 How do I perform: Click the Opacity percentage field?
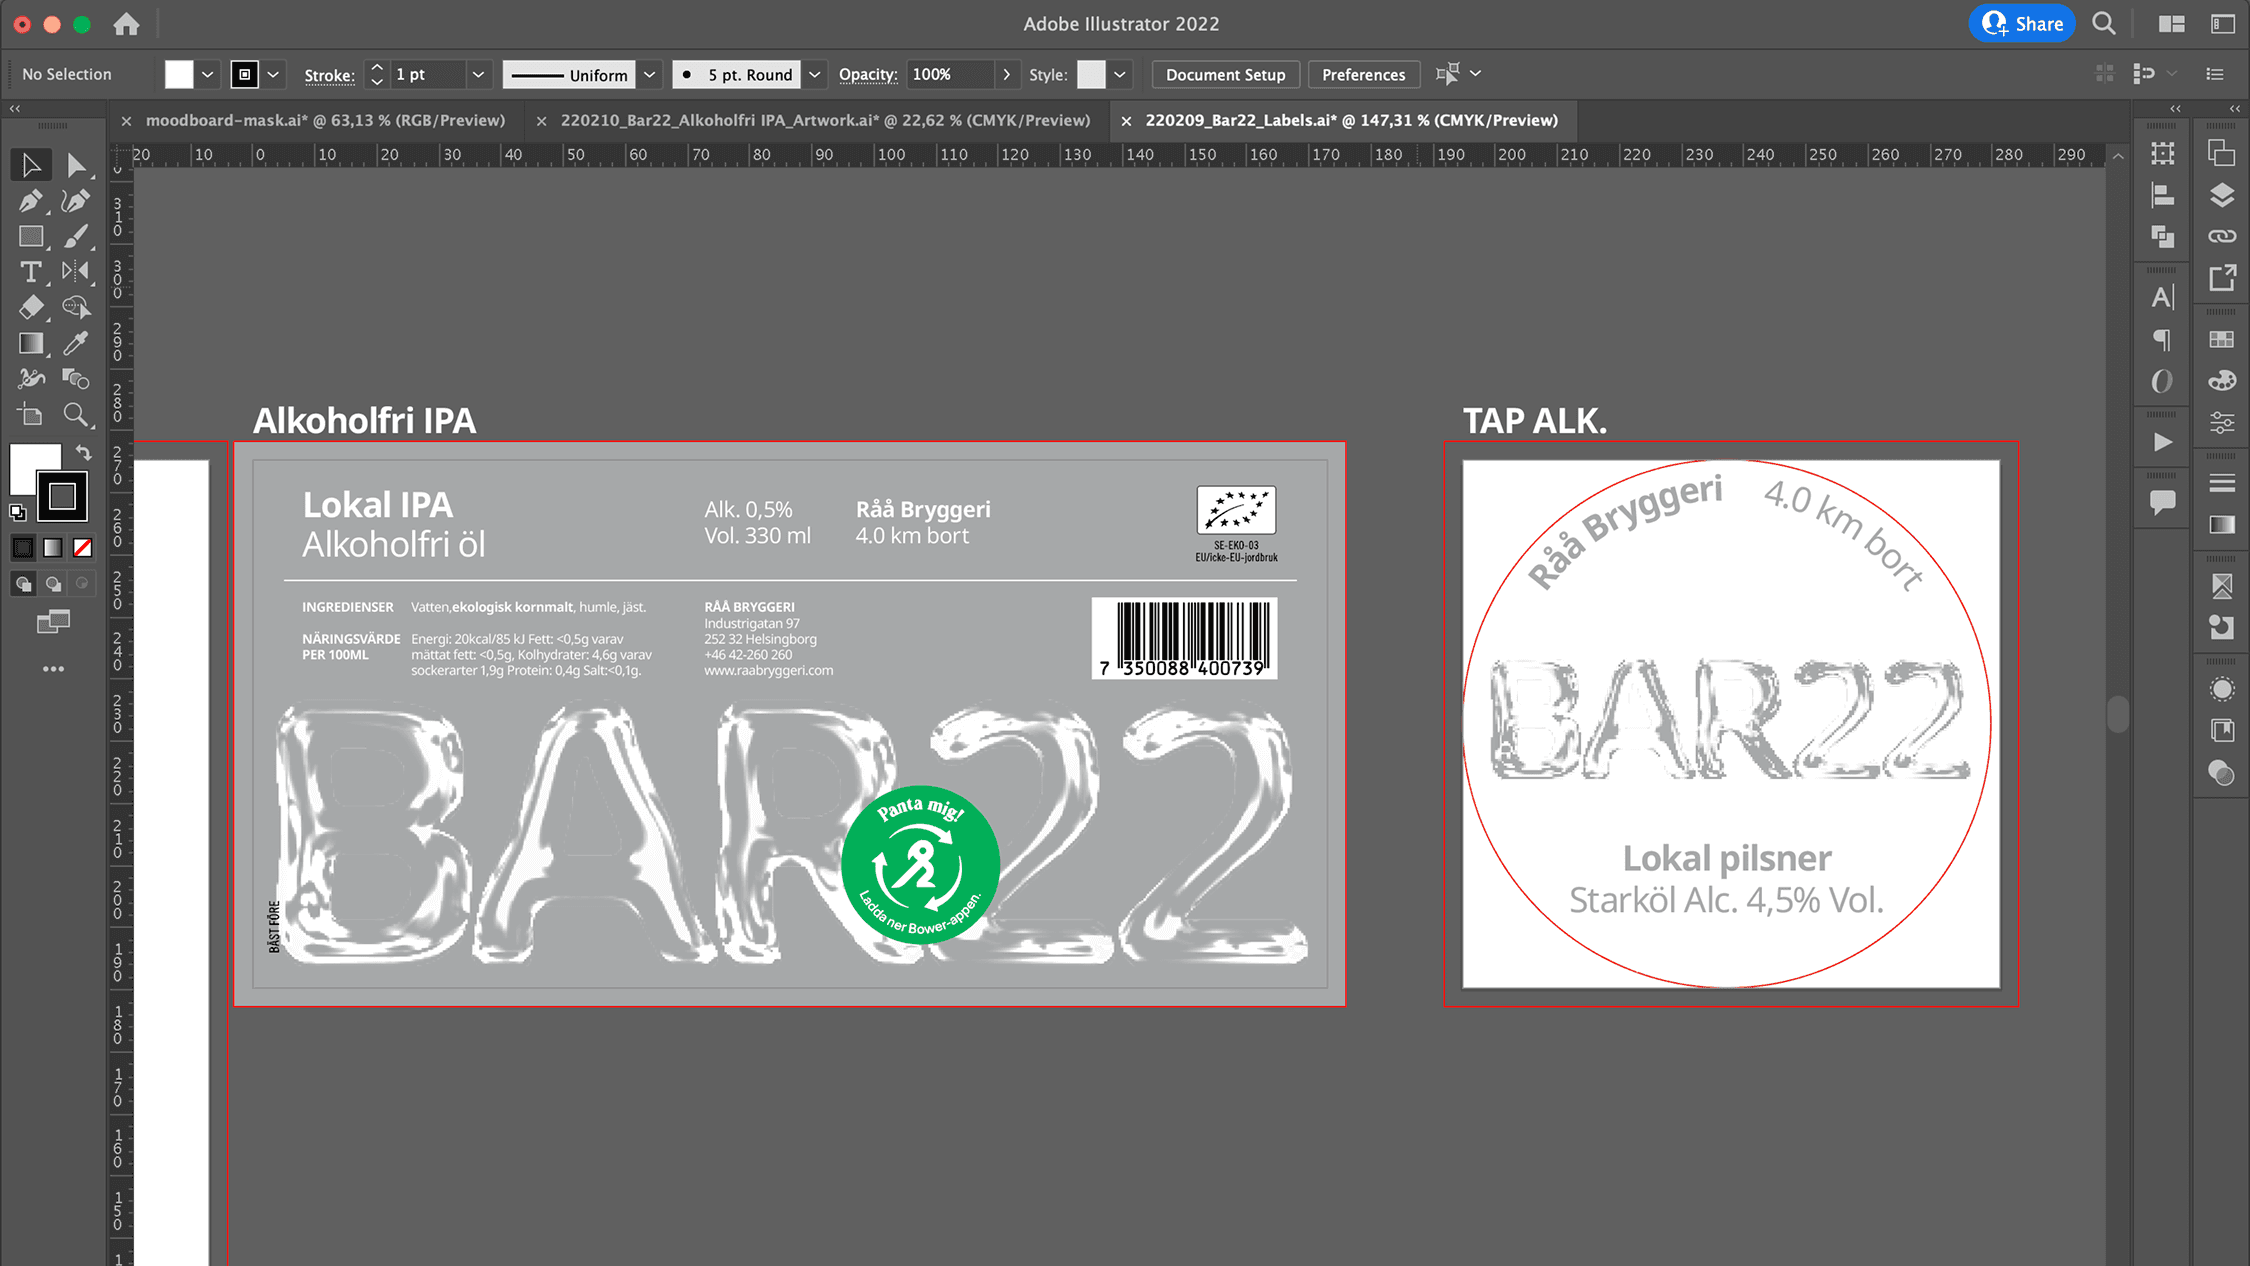[950, 75]
